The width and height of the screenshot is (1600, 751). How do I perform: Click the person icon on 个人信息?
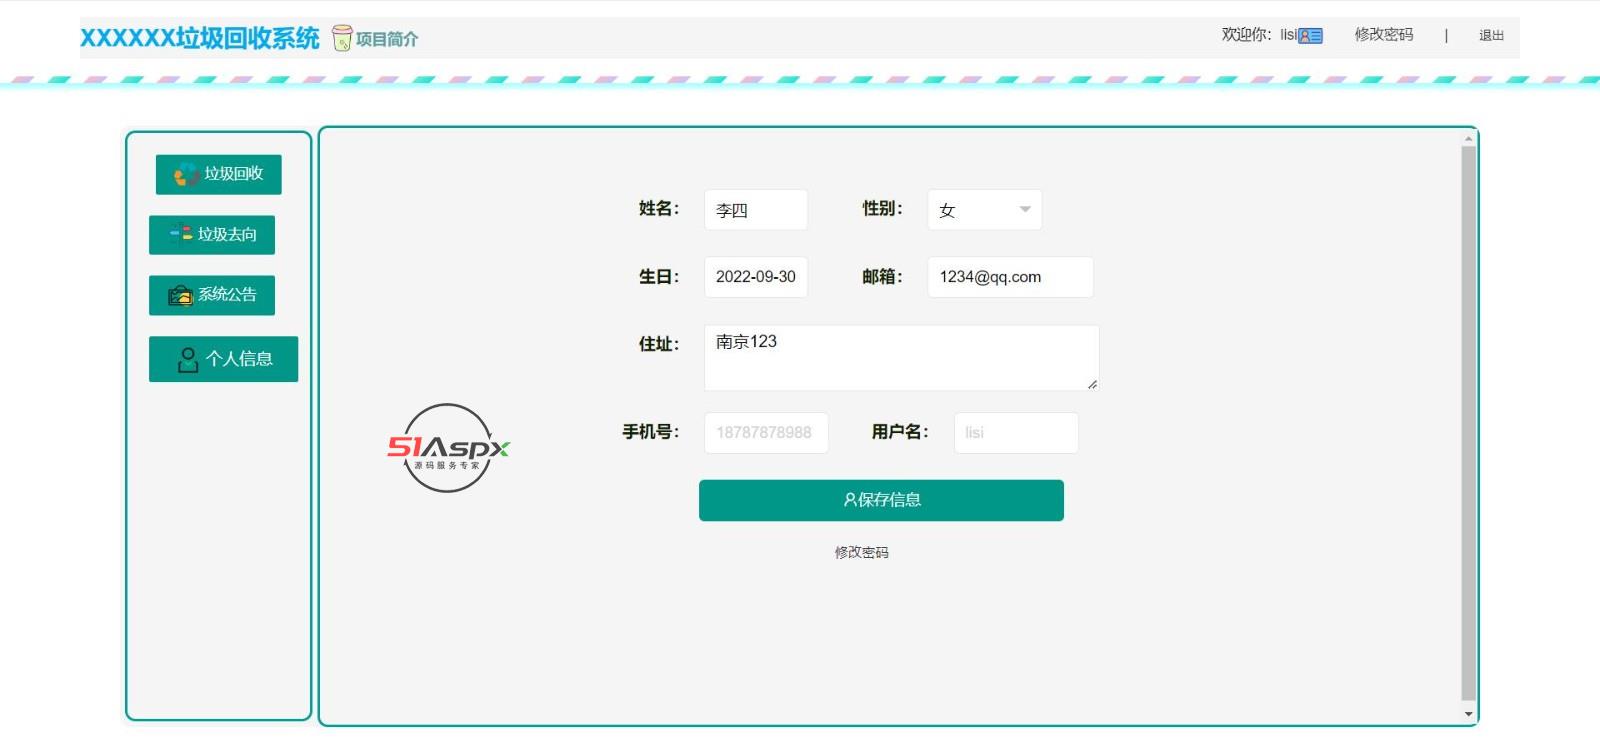coord(187,360)
